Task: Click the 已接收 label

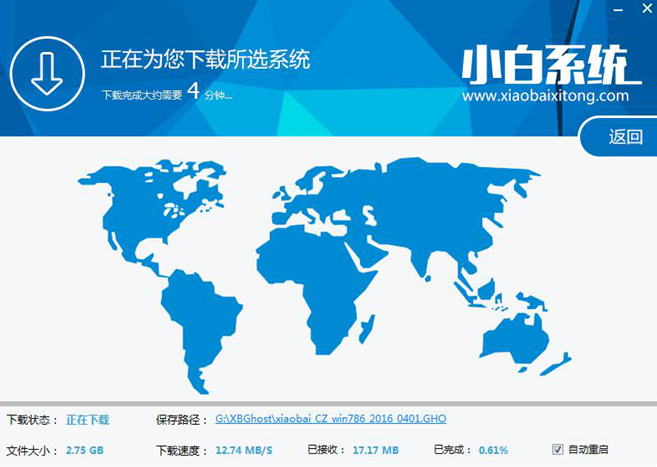Action: click(x=326, y=450)
